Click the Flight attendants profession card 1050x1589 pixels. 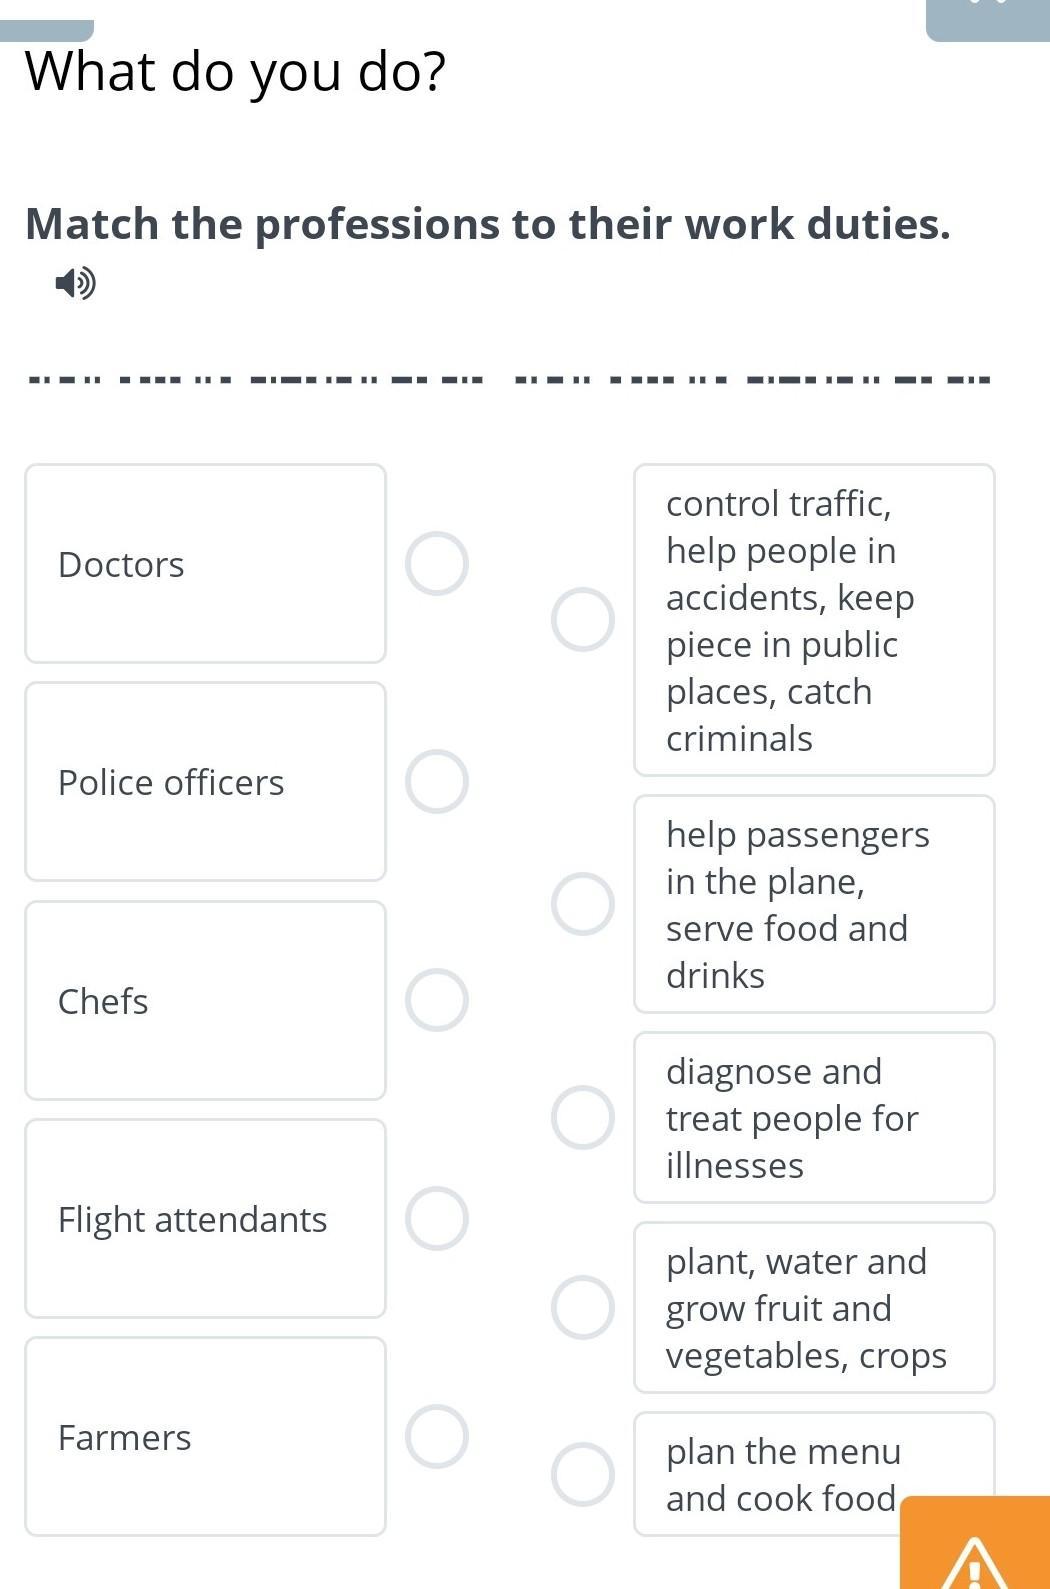[x=205, y=1219]
